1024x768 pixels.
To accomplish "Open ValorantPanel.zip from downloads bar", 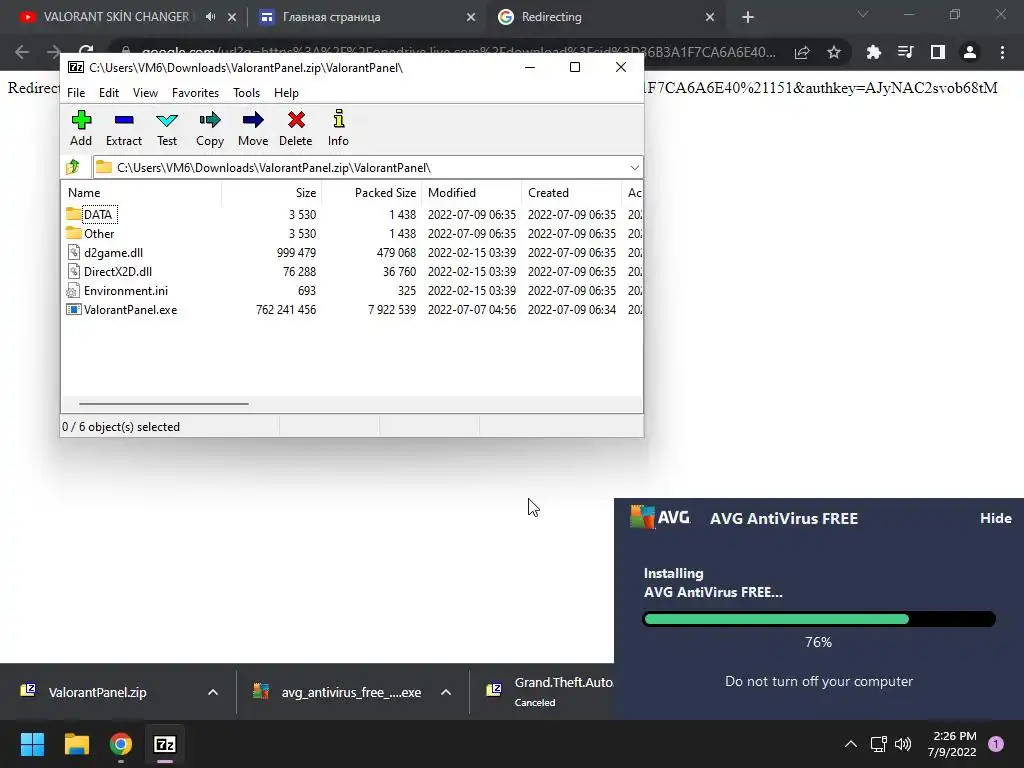I will (x=97, y=692).
